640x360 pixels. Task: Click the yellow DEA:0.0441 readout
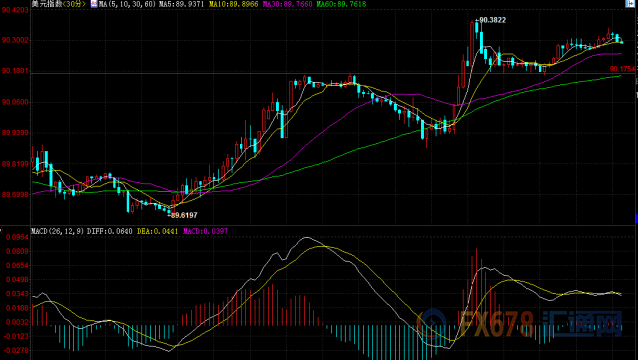pyautogui.click(x=158, y=231)
